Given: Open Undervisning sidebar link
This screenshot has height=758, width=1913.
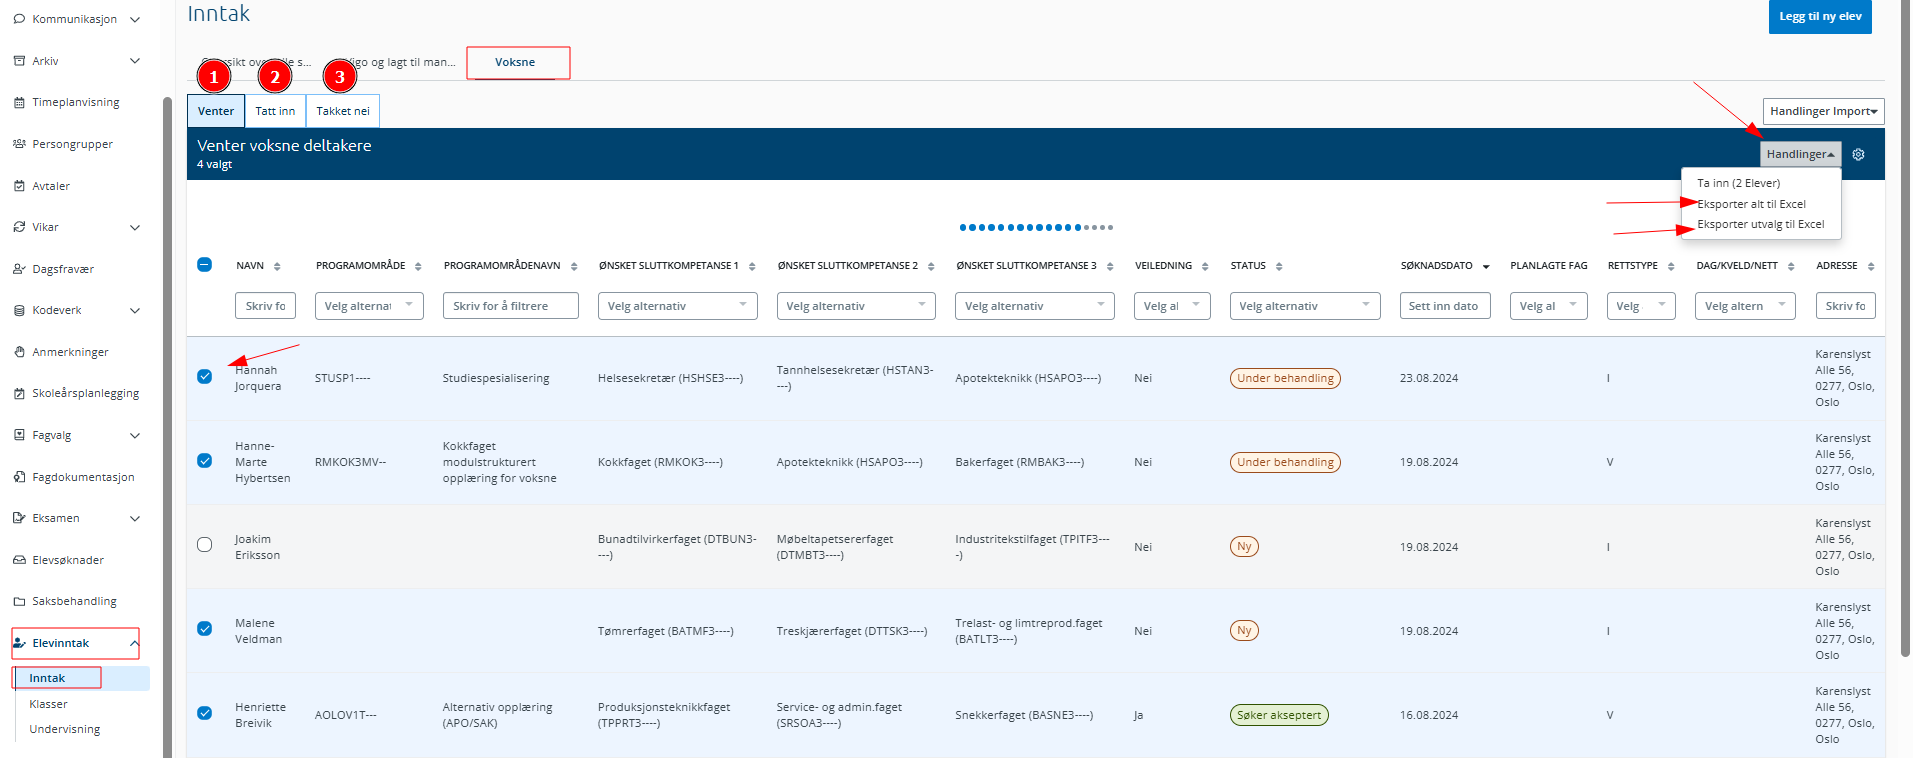Looking at the screenshot, I should tap(65, 729).
